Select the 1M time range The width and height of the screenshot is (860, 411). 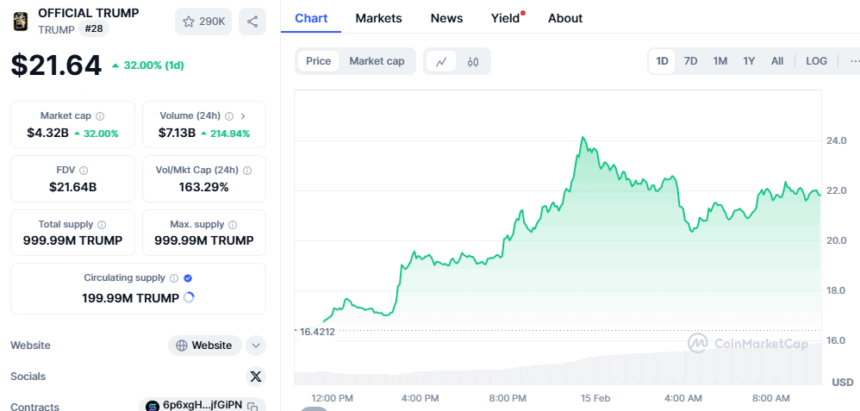pos(720,61)
